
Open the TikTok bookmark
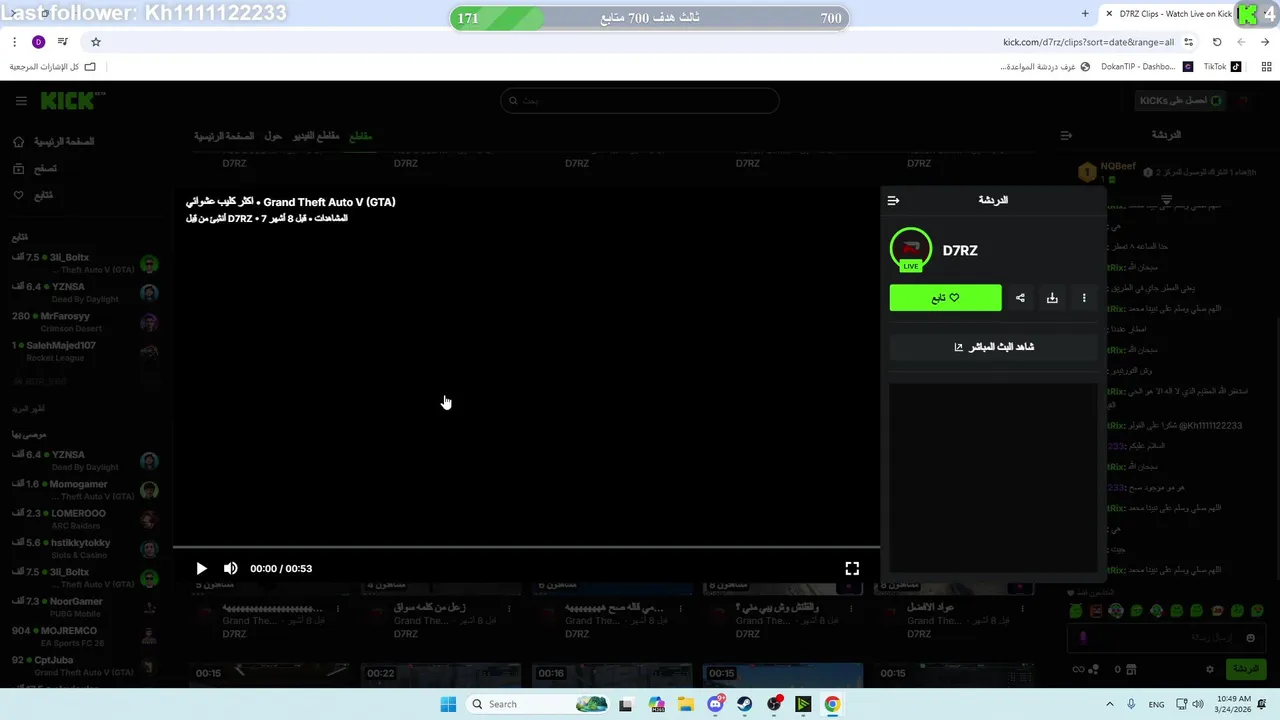pyautogui.click(x=1222, y=67)
